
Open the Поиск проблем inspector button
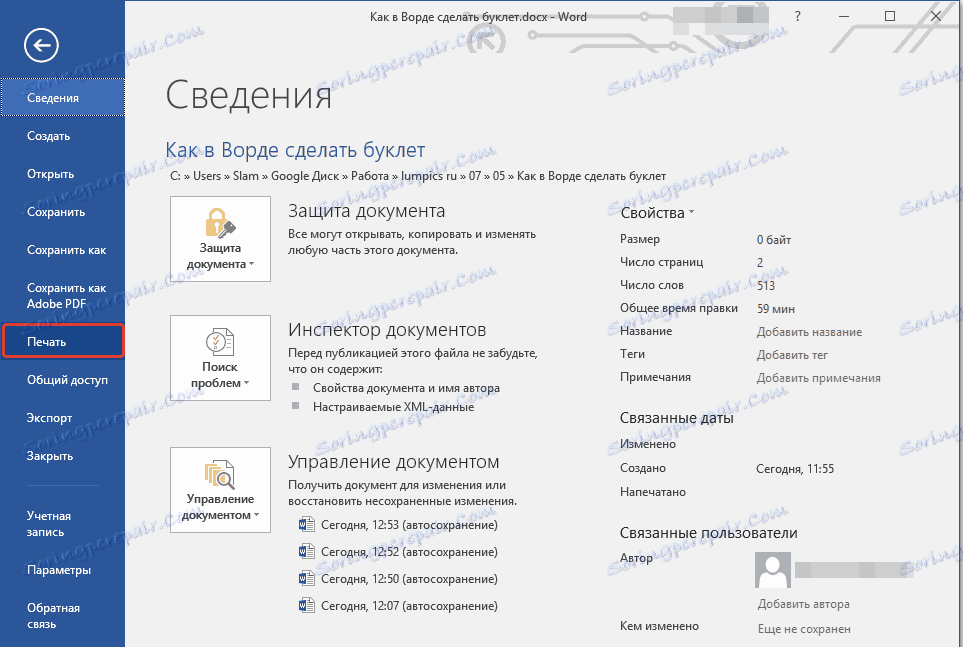tap(220, 358)
